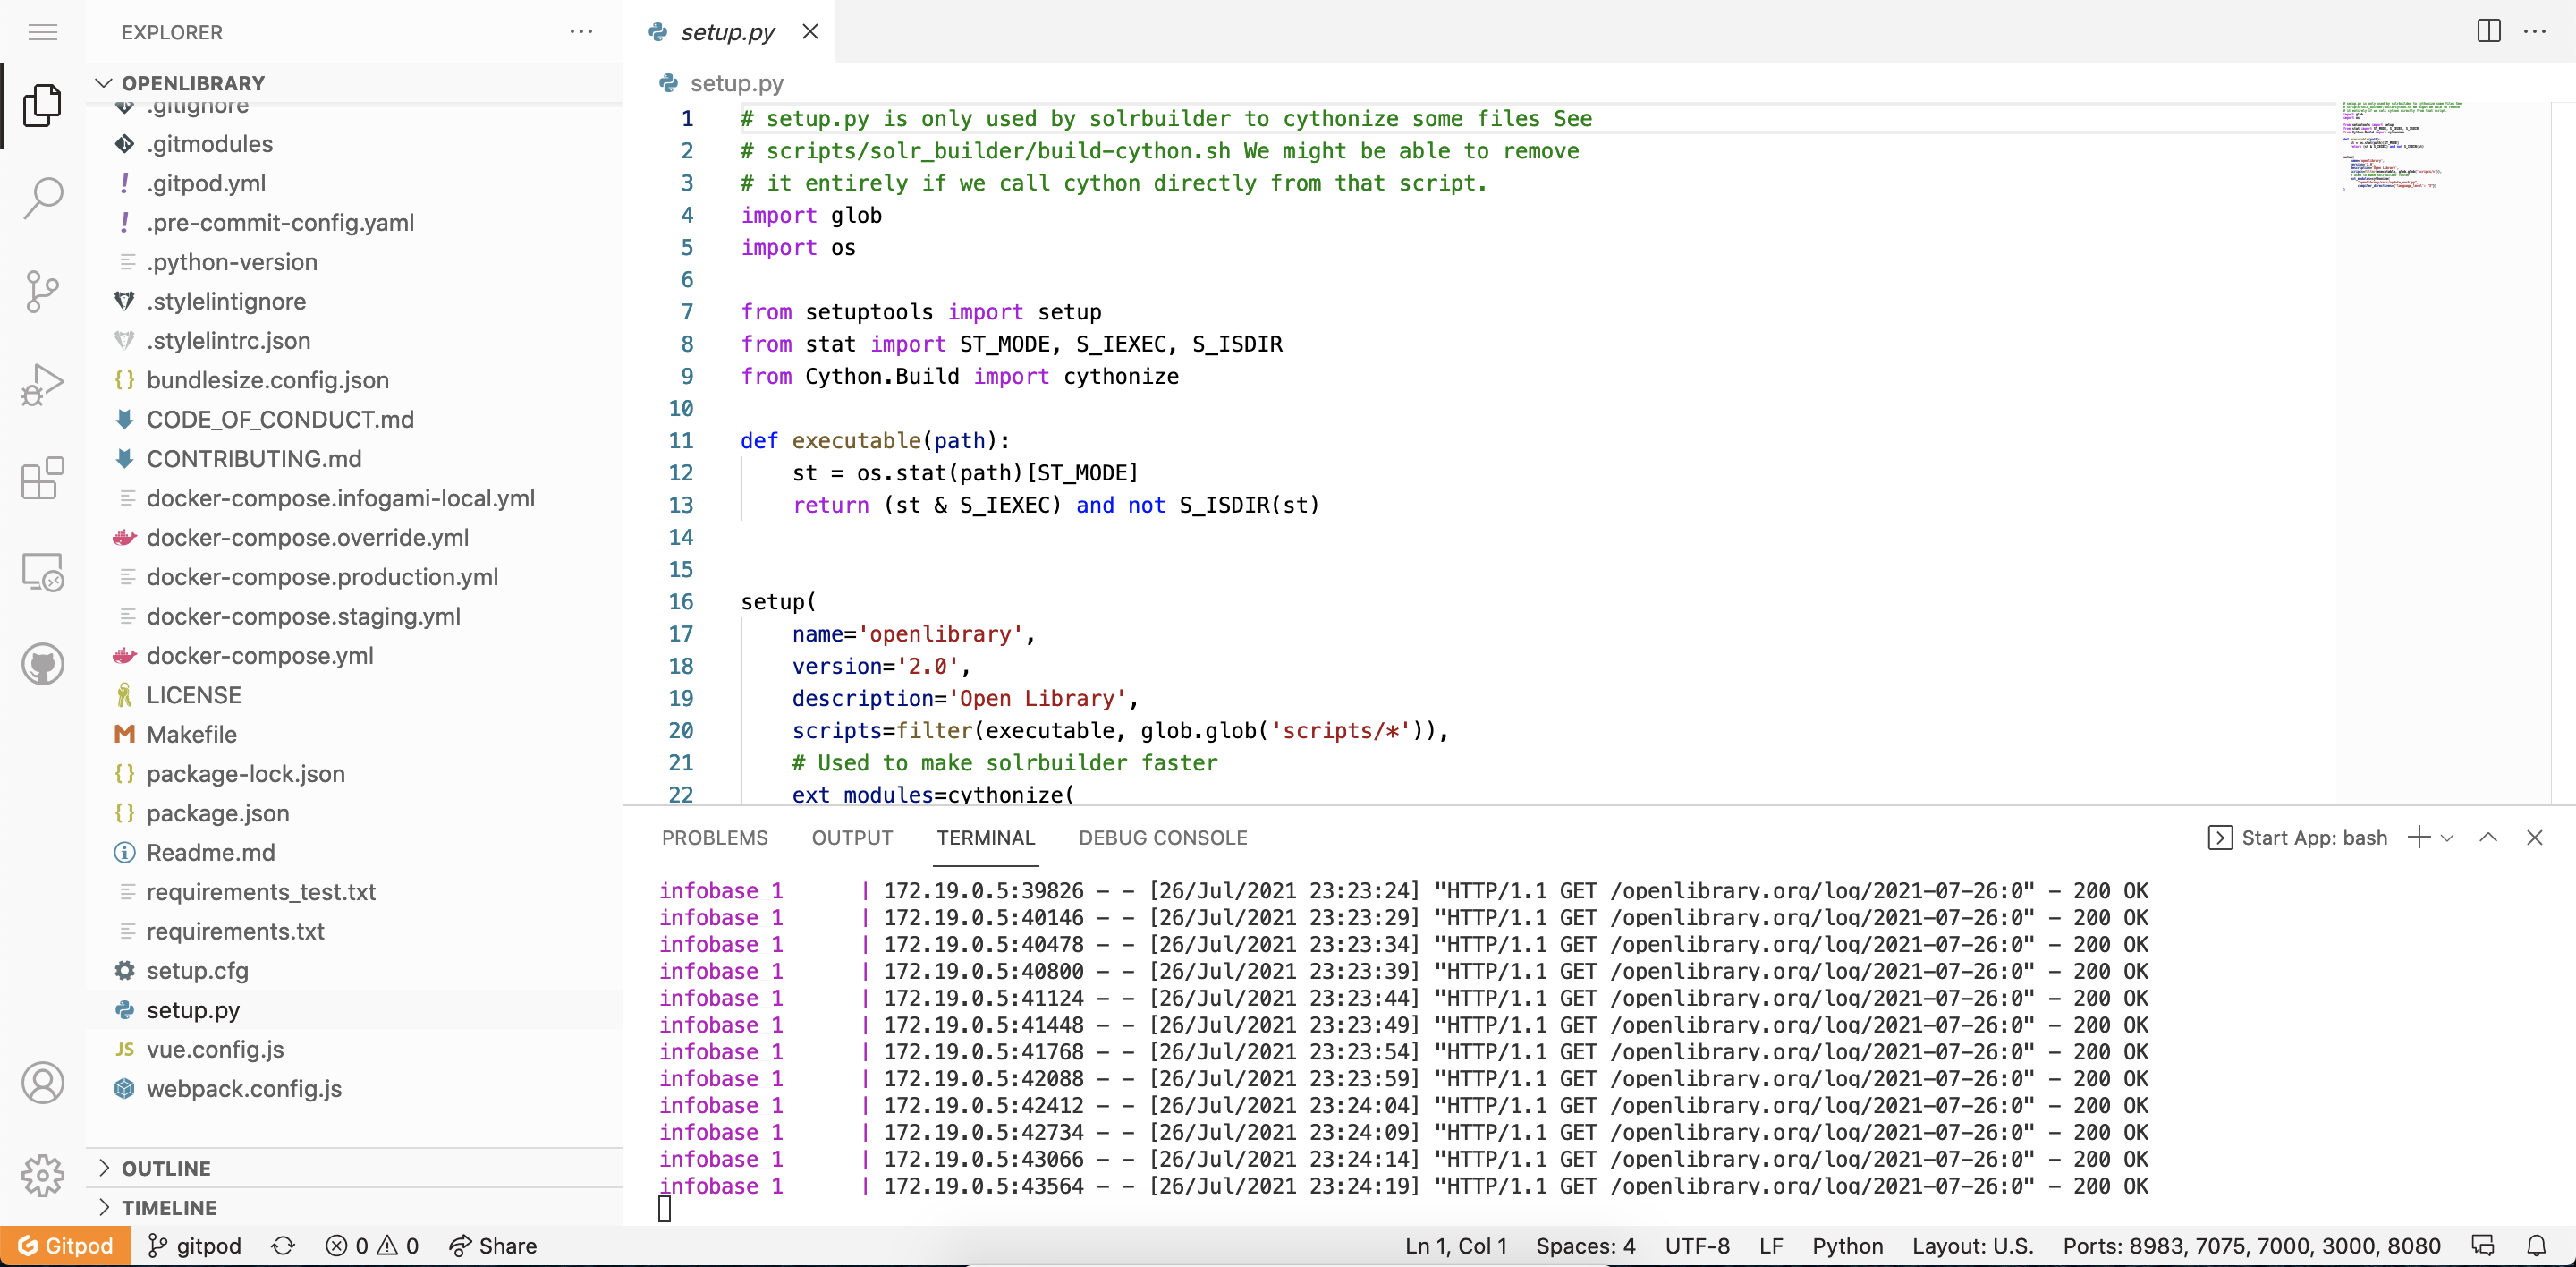This screenshot has width=2576, height=1267.
Task: Open the Search view in activity bar
Action: [x=42, y=198]
